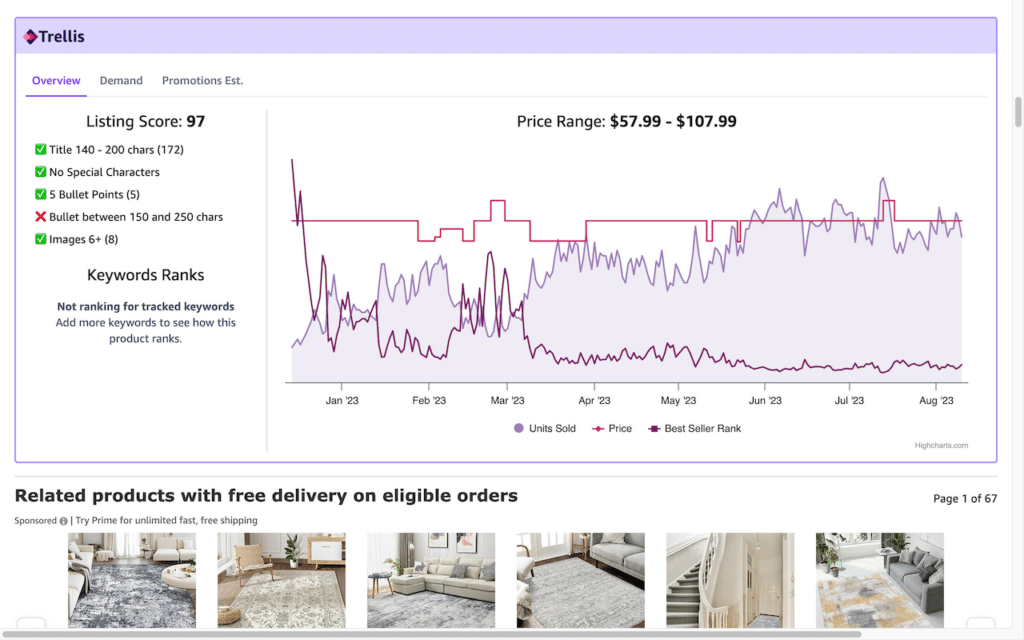
Task: Click the Related products section heading
Action: [266, 496]
